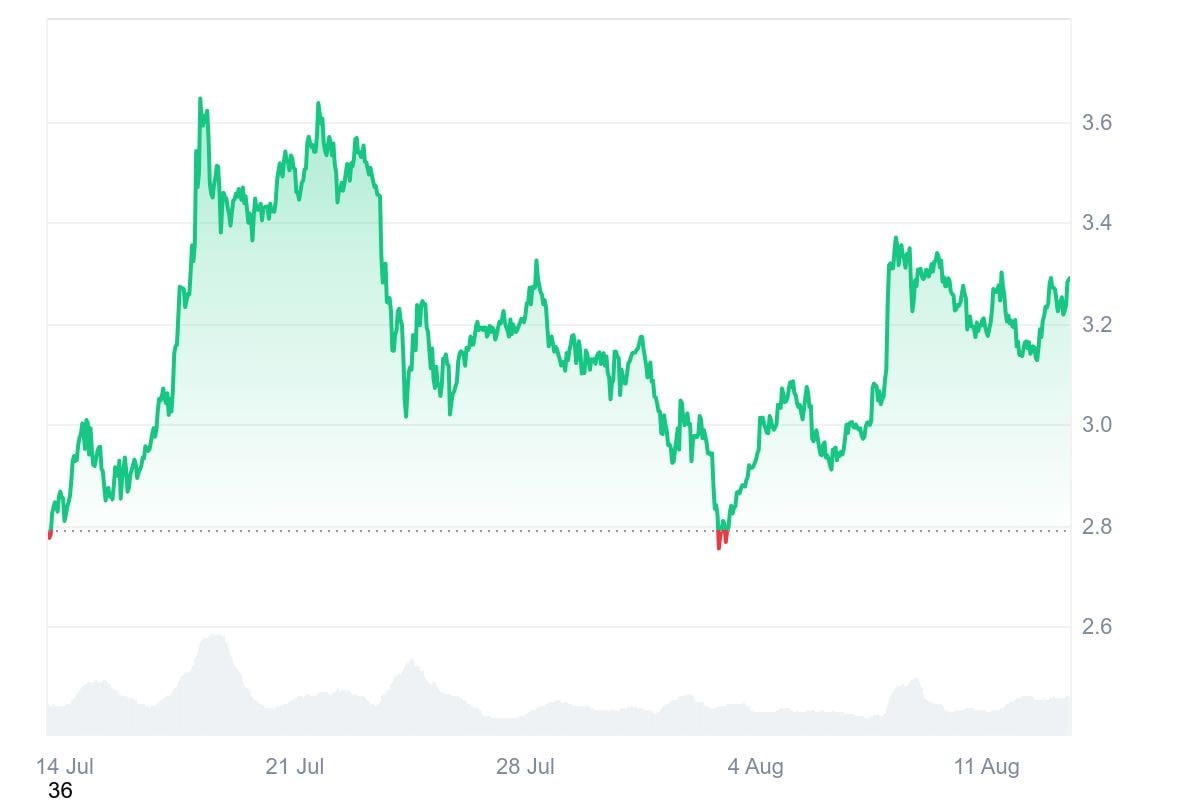1200x800 pixels.
Task: Click the red low point near 4 Aug
Action: [x=721, y=539]
